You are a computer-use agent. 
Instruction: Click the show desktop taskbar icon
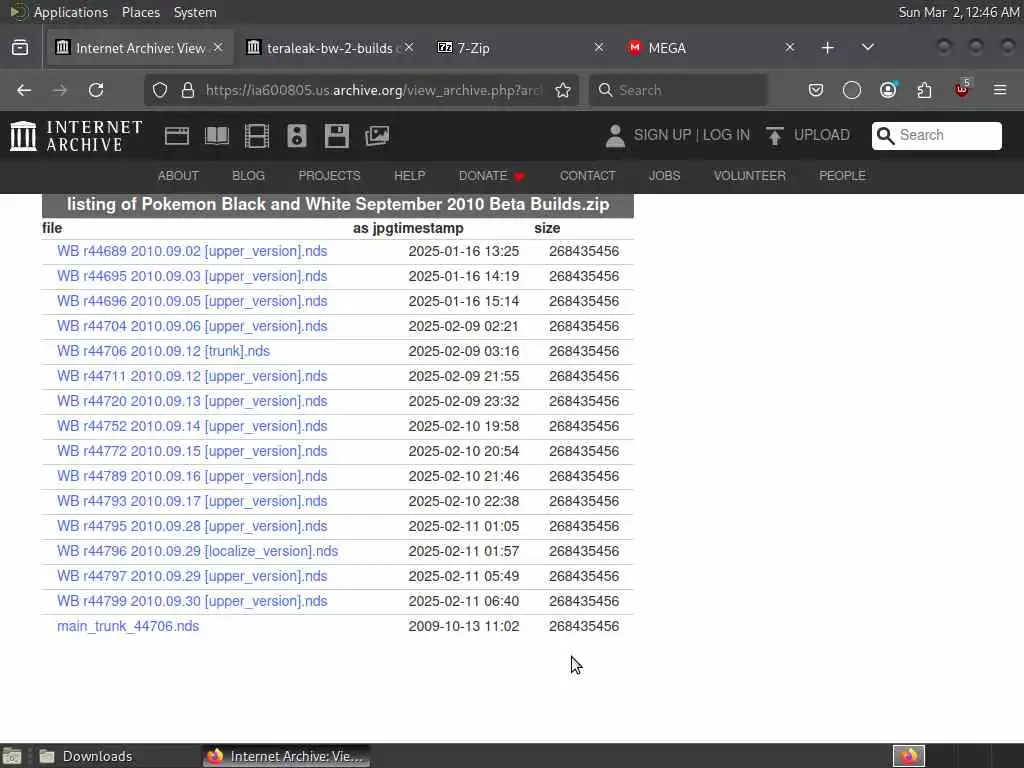[x=12, y=756]
